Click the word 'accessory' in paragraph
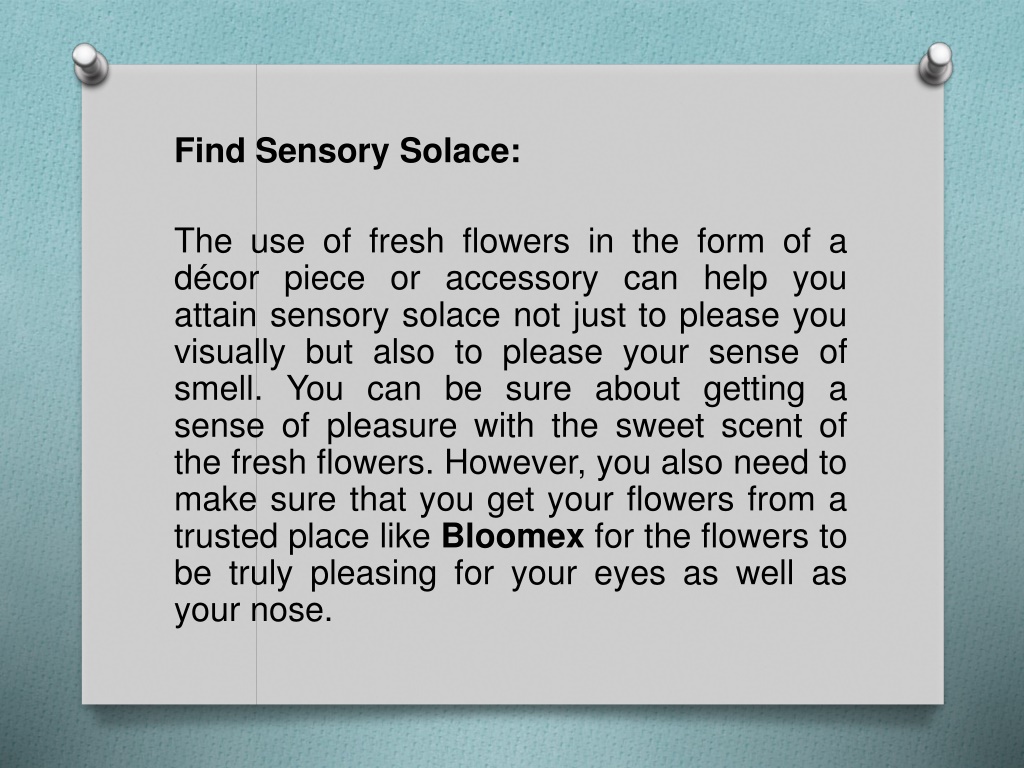The image size is (1024, 768). pyautogui.click(x=521, y=280)
